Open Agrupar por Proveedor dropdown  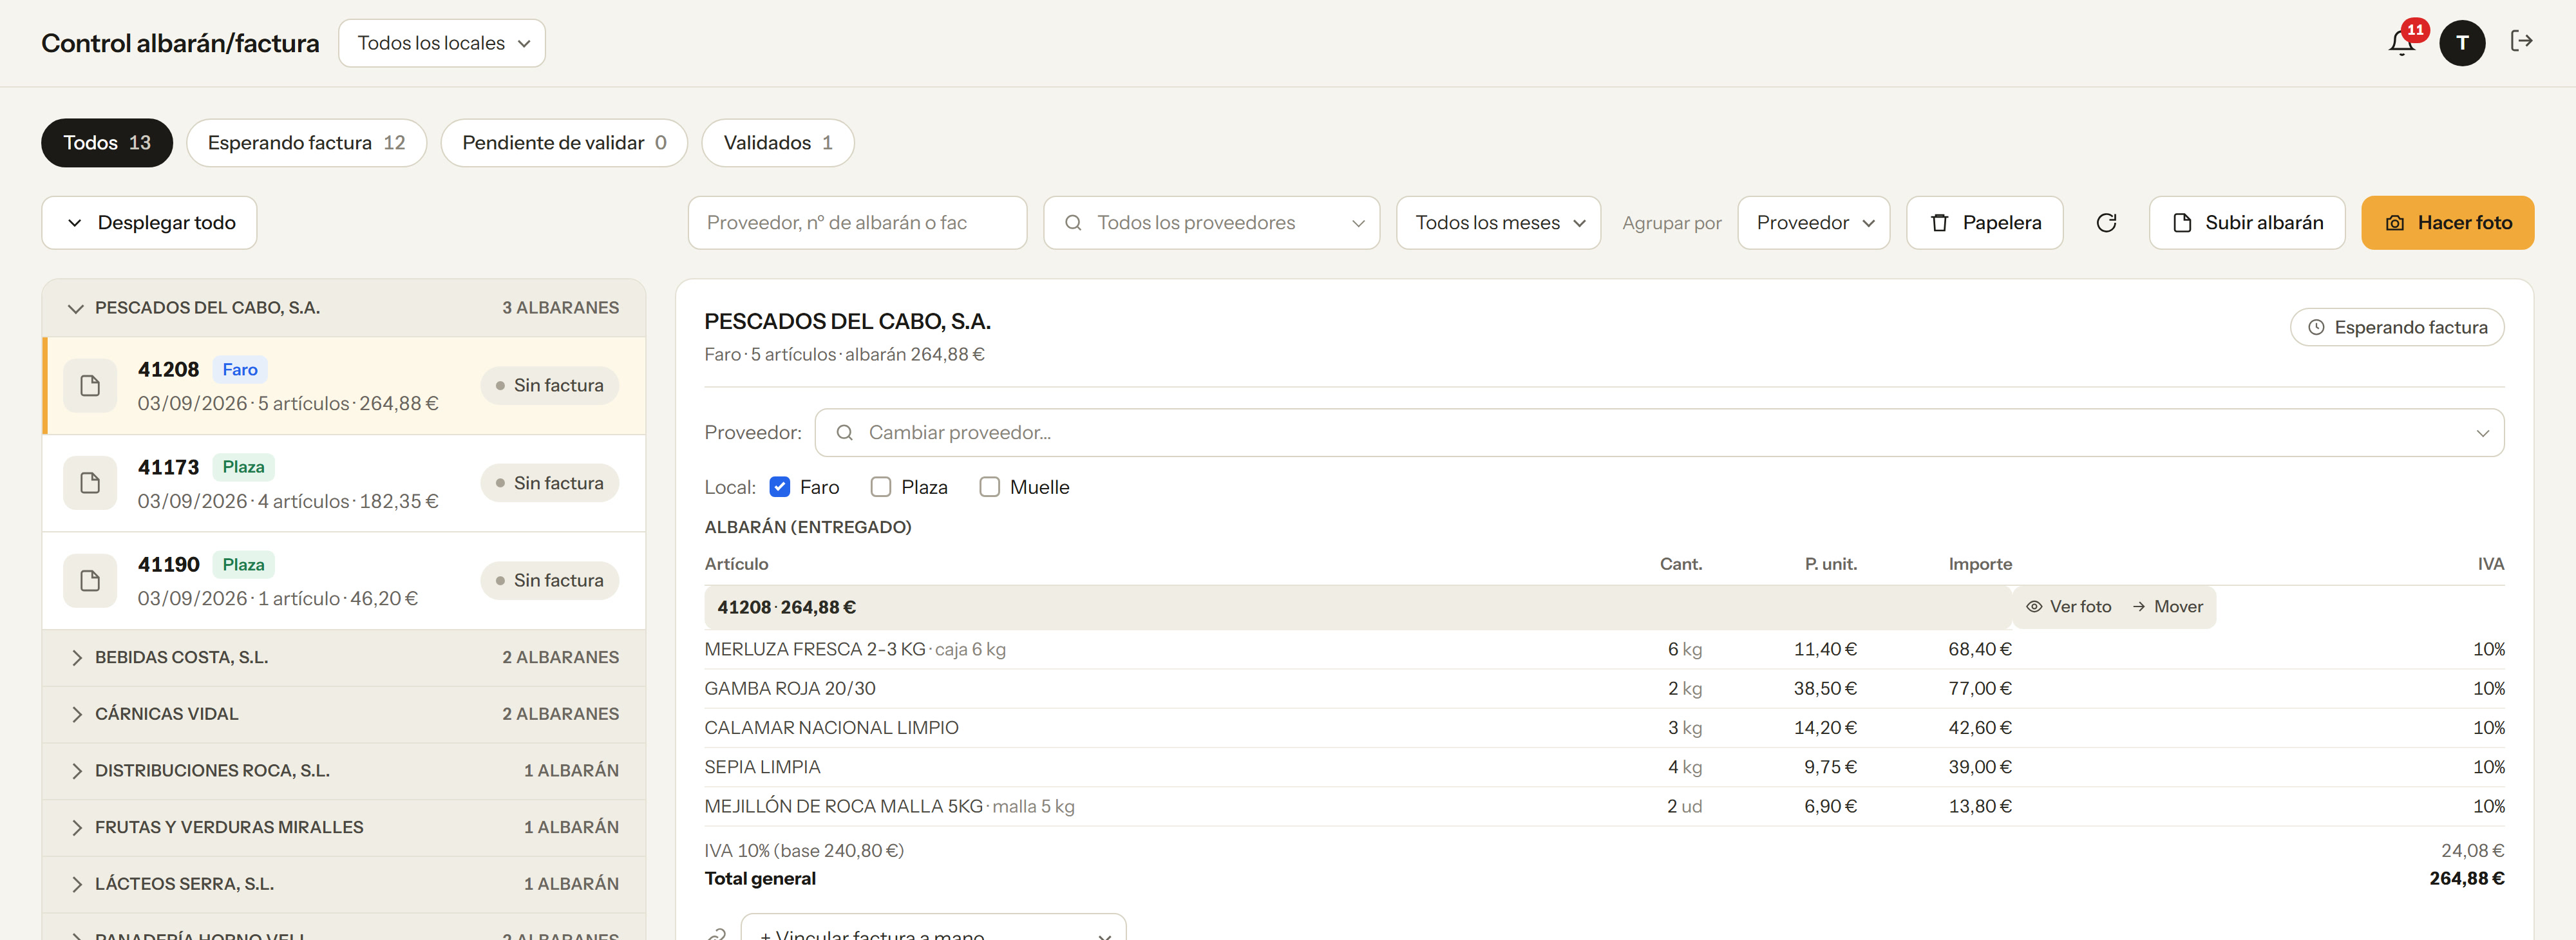click(1813, 223)
